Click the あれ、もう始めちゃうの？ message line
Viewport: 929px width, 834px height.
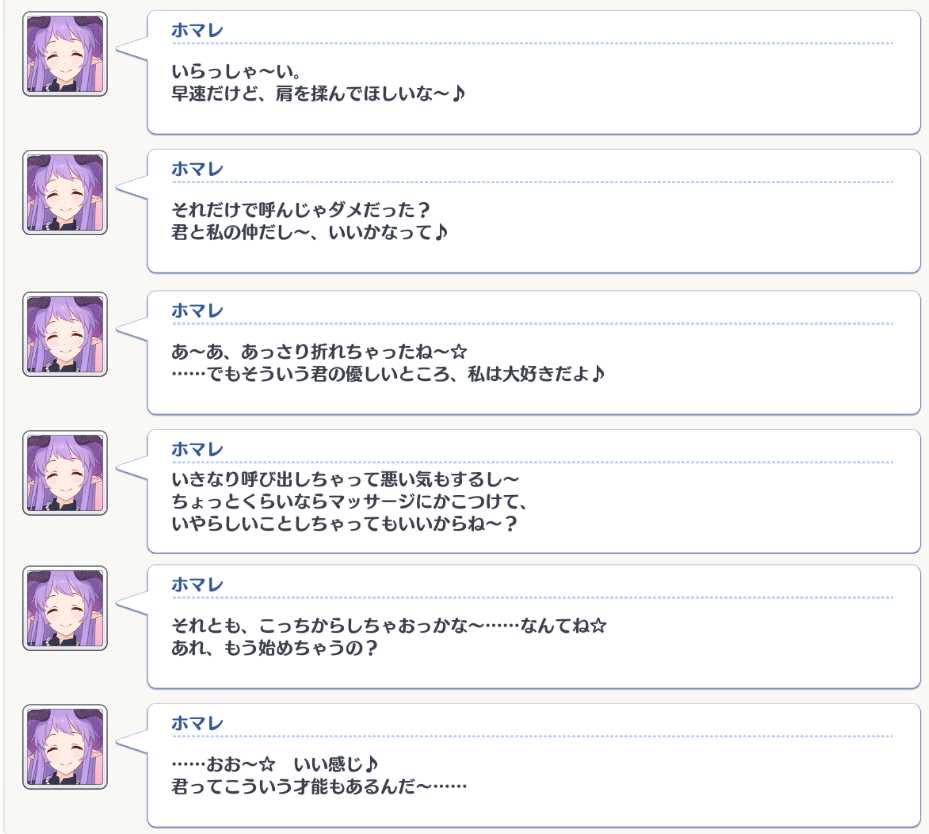click(x=274, y=648)
